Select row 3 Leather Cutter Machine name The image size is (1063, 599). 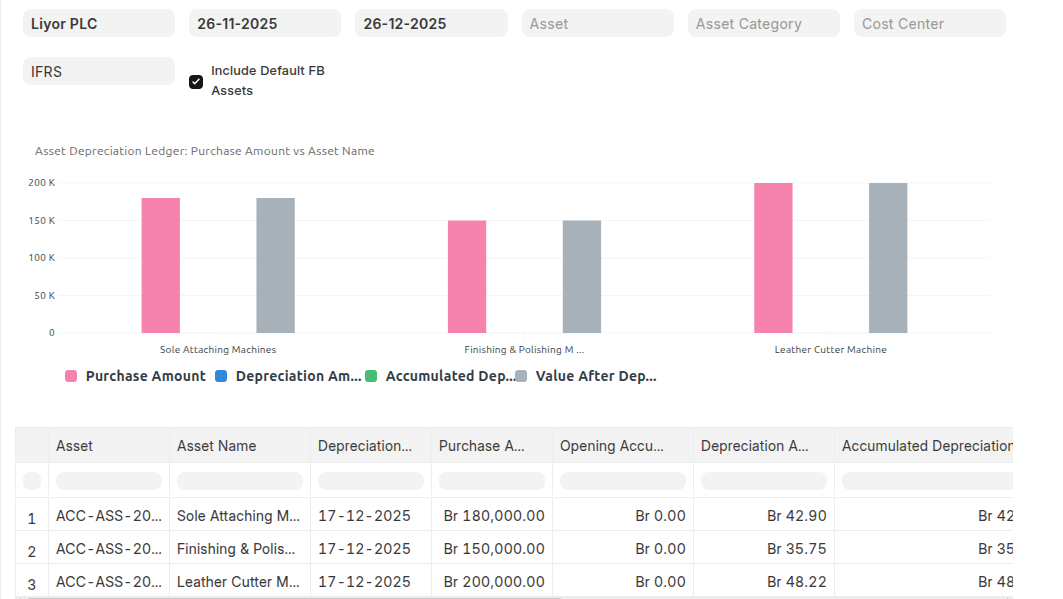point(238,582)
